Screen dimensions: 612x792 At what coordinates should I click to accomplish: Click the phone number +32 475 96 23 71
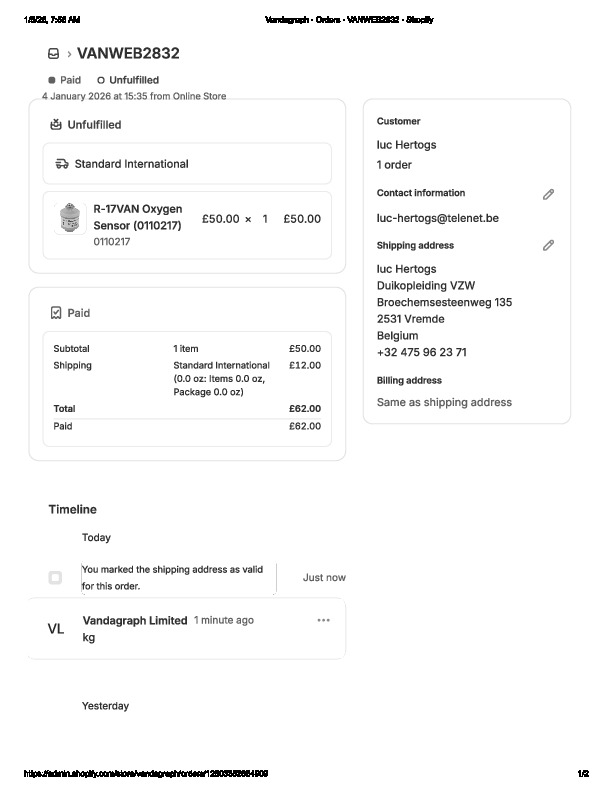[x=421, y=353]
